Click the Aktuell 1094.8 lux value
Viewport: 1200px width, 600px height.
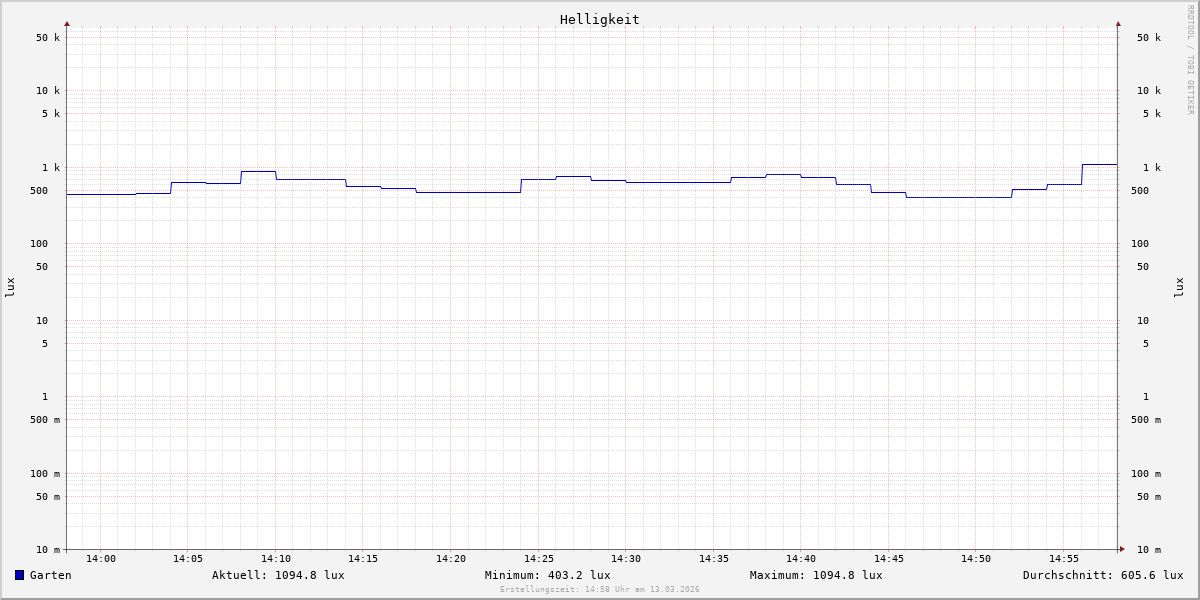[278, 575]
